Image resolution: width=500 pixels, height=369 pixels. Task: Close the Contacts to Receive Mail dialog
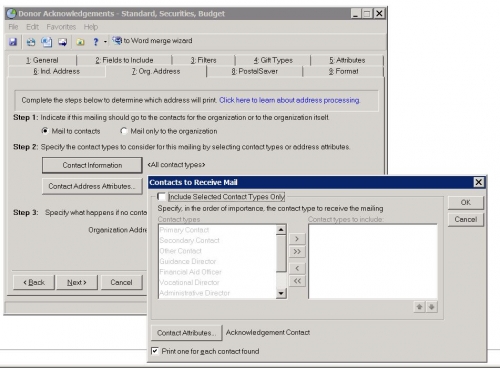[x=479, y=182]
